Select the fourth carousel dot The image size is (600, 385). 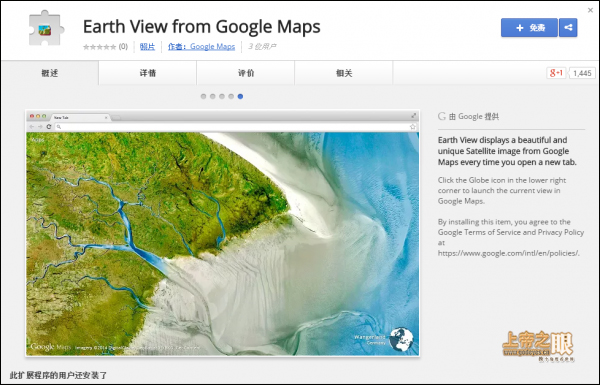(231, 96)
